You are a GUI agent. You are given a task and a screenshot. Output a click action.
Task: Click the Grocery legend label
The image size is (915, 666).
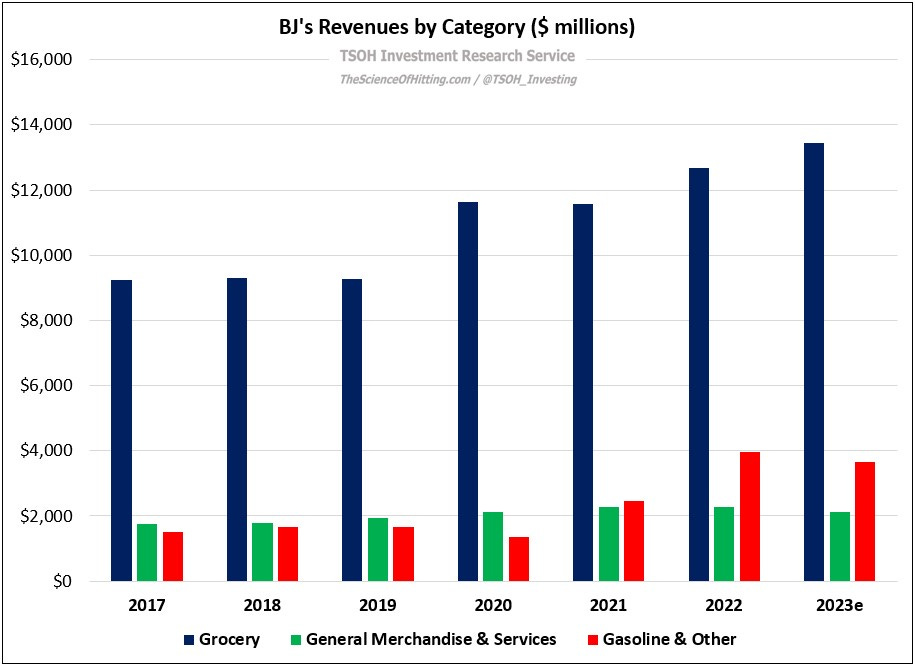(229, 640)
